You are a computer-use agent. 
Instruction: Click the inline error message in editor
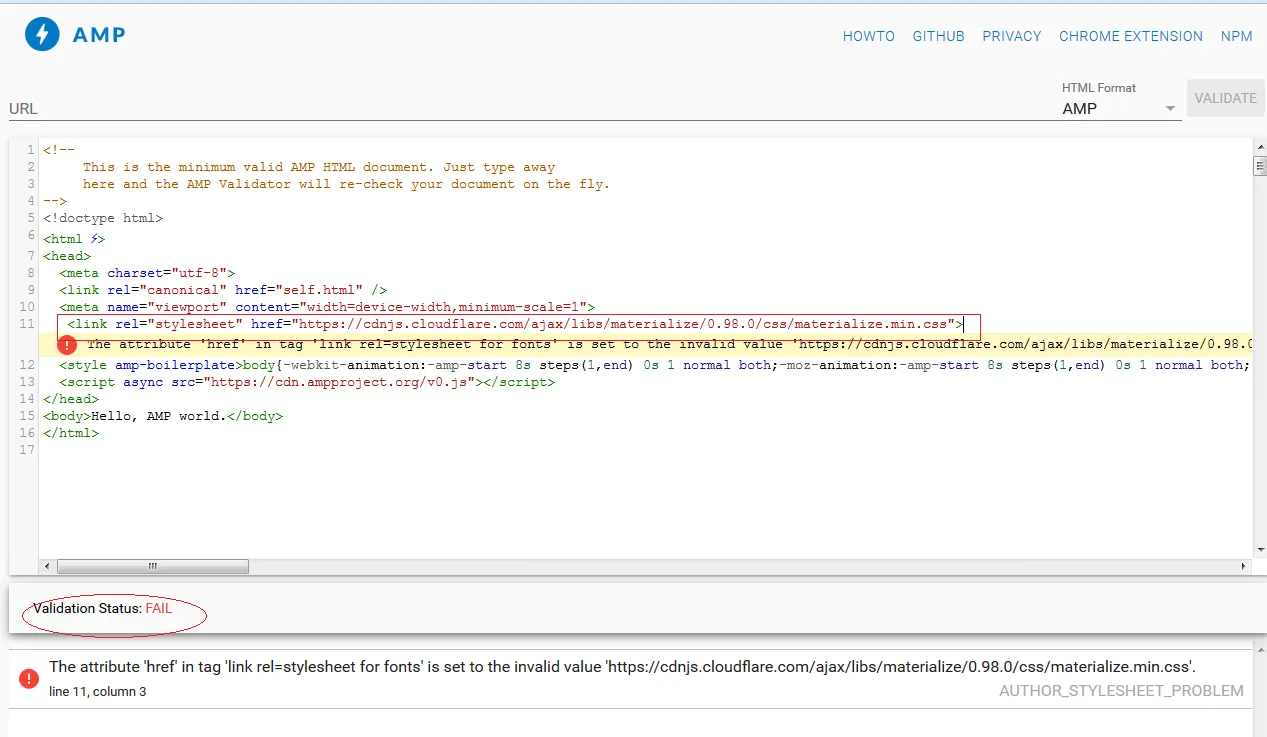(669, 345)
